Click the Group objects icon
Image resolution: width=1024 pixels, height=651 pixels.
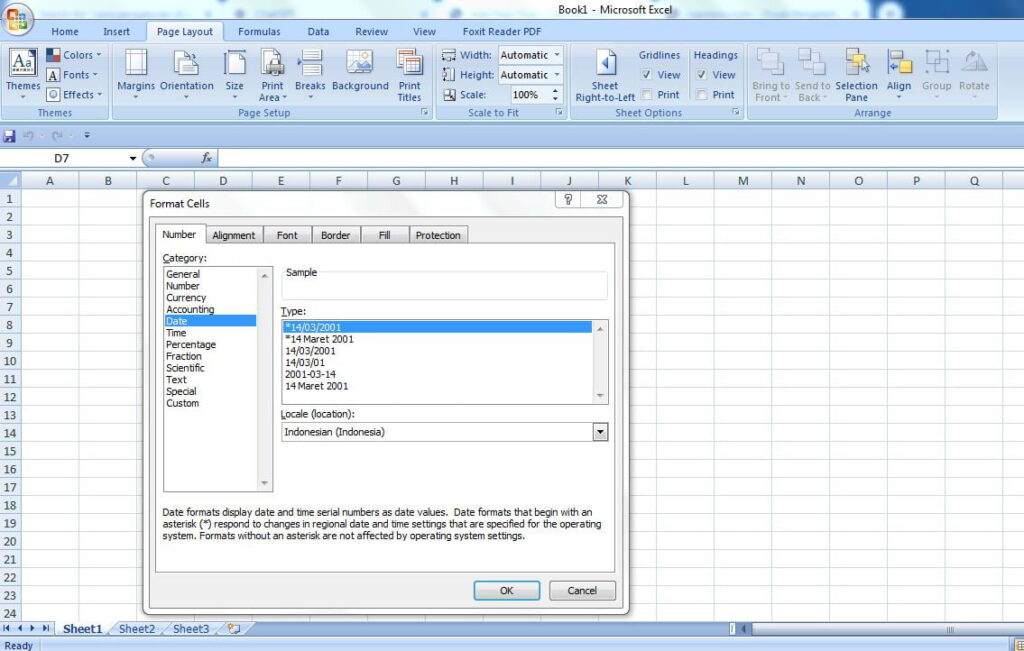point(936,62)
